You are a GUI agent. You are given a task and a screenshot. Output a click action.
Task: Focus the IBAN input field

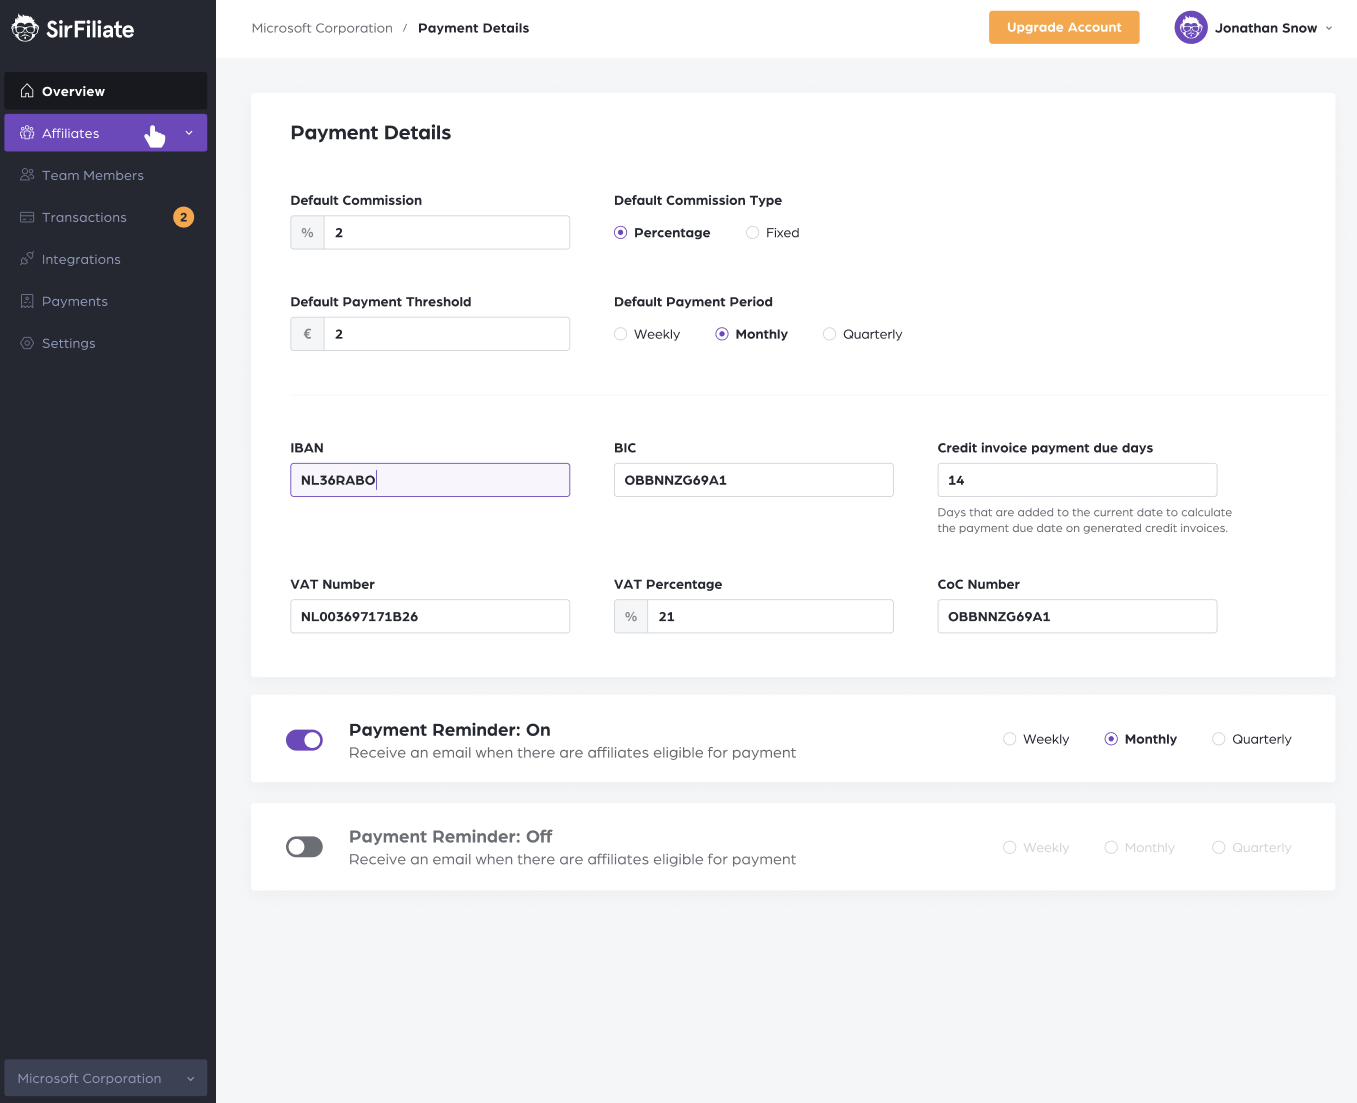(430, 480)
